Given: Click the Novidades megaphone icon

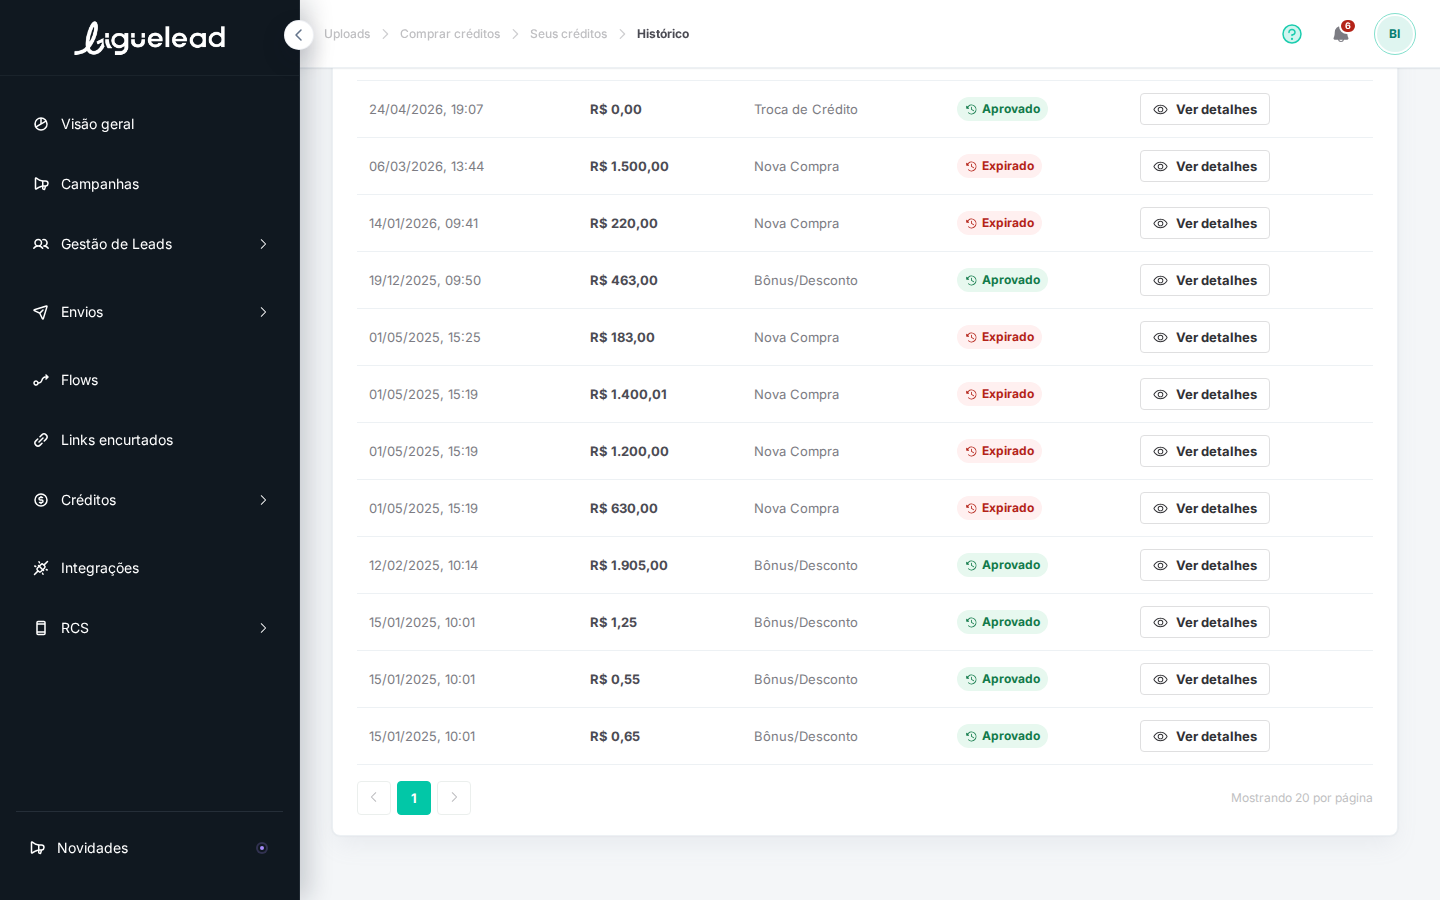Looking at the screenshot, I should click(x=38, y=848).
